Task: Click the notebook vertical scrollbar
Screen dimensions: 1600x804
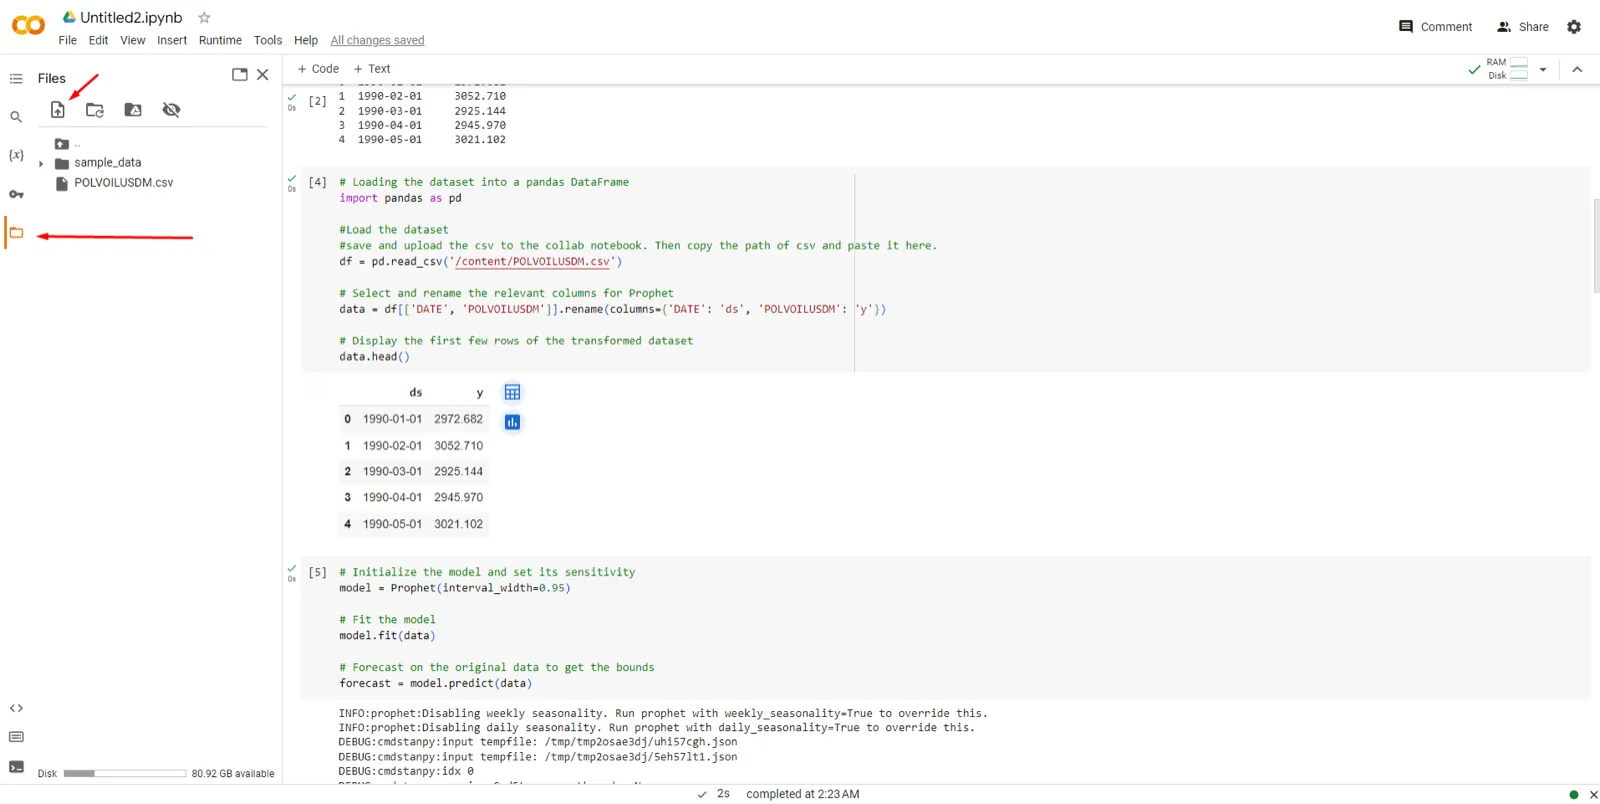Action: point(1596,245)
